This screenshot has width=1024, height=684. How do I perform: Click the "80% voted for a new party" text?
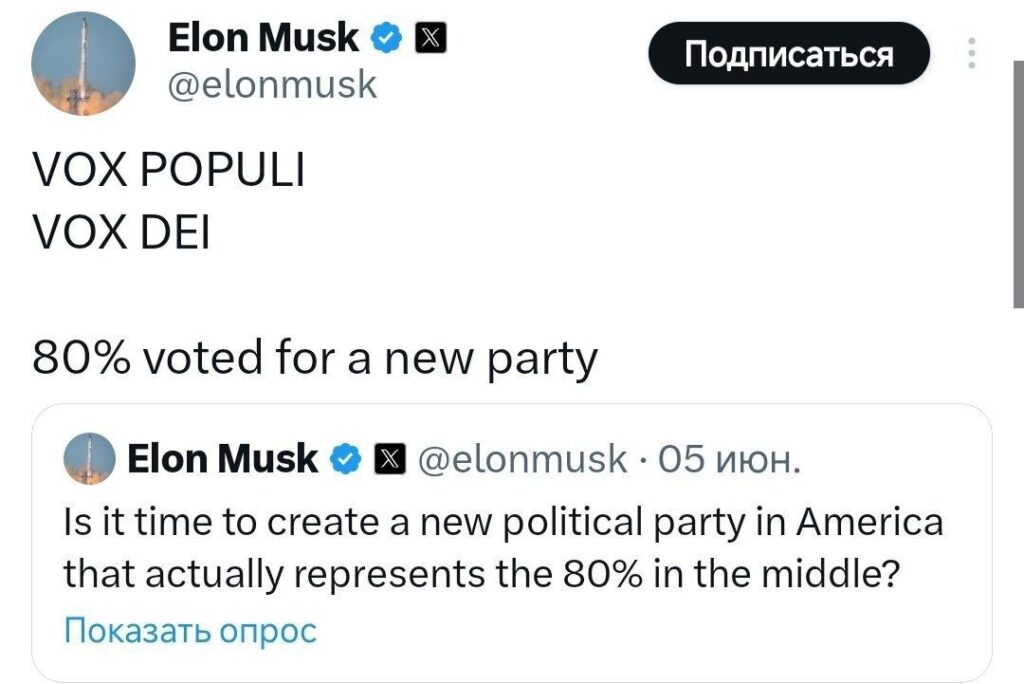(315, 357)
